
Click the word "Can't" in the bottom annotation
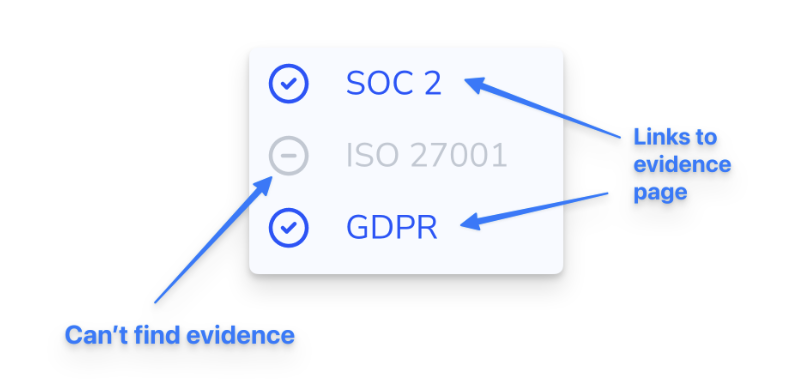point(96,335)
